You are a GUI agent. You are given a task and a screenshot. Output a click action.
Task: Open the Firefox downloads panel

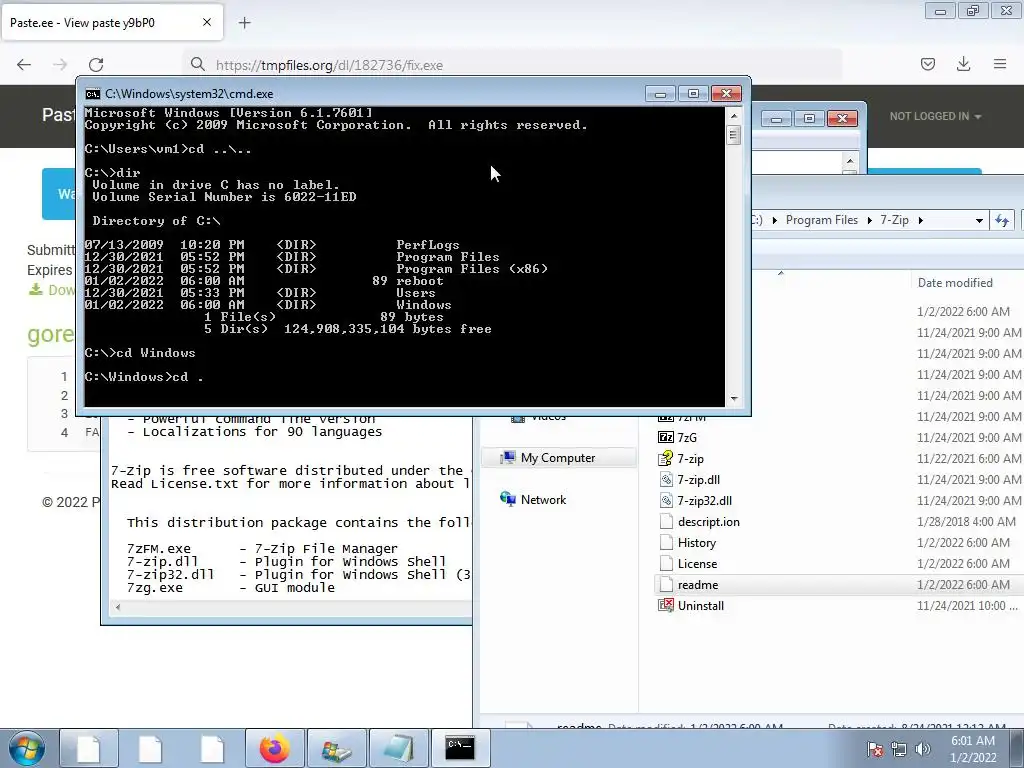click(x=963, y=64)
